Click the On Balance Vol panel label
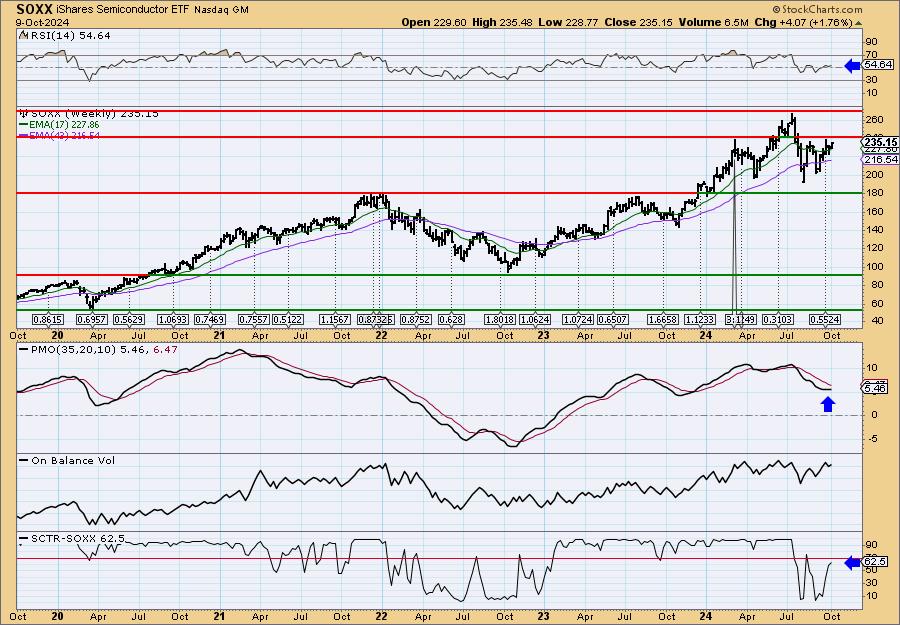Viewport: 900px width, 625px height. tap(73, 460)
